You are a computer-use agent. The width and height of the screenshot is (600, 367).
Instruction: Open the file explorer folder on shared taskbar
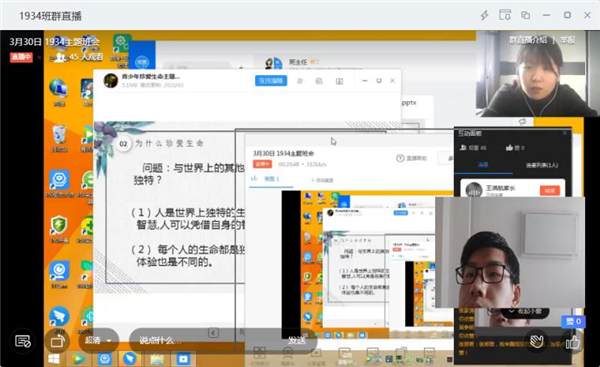click(x=157, y=359)
